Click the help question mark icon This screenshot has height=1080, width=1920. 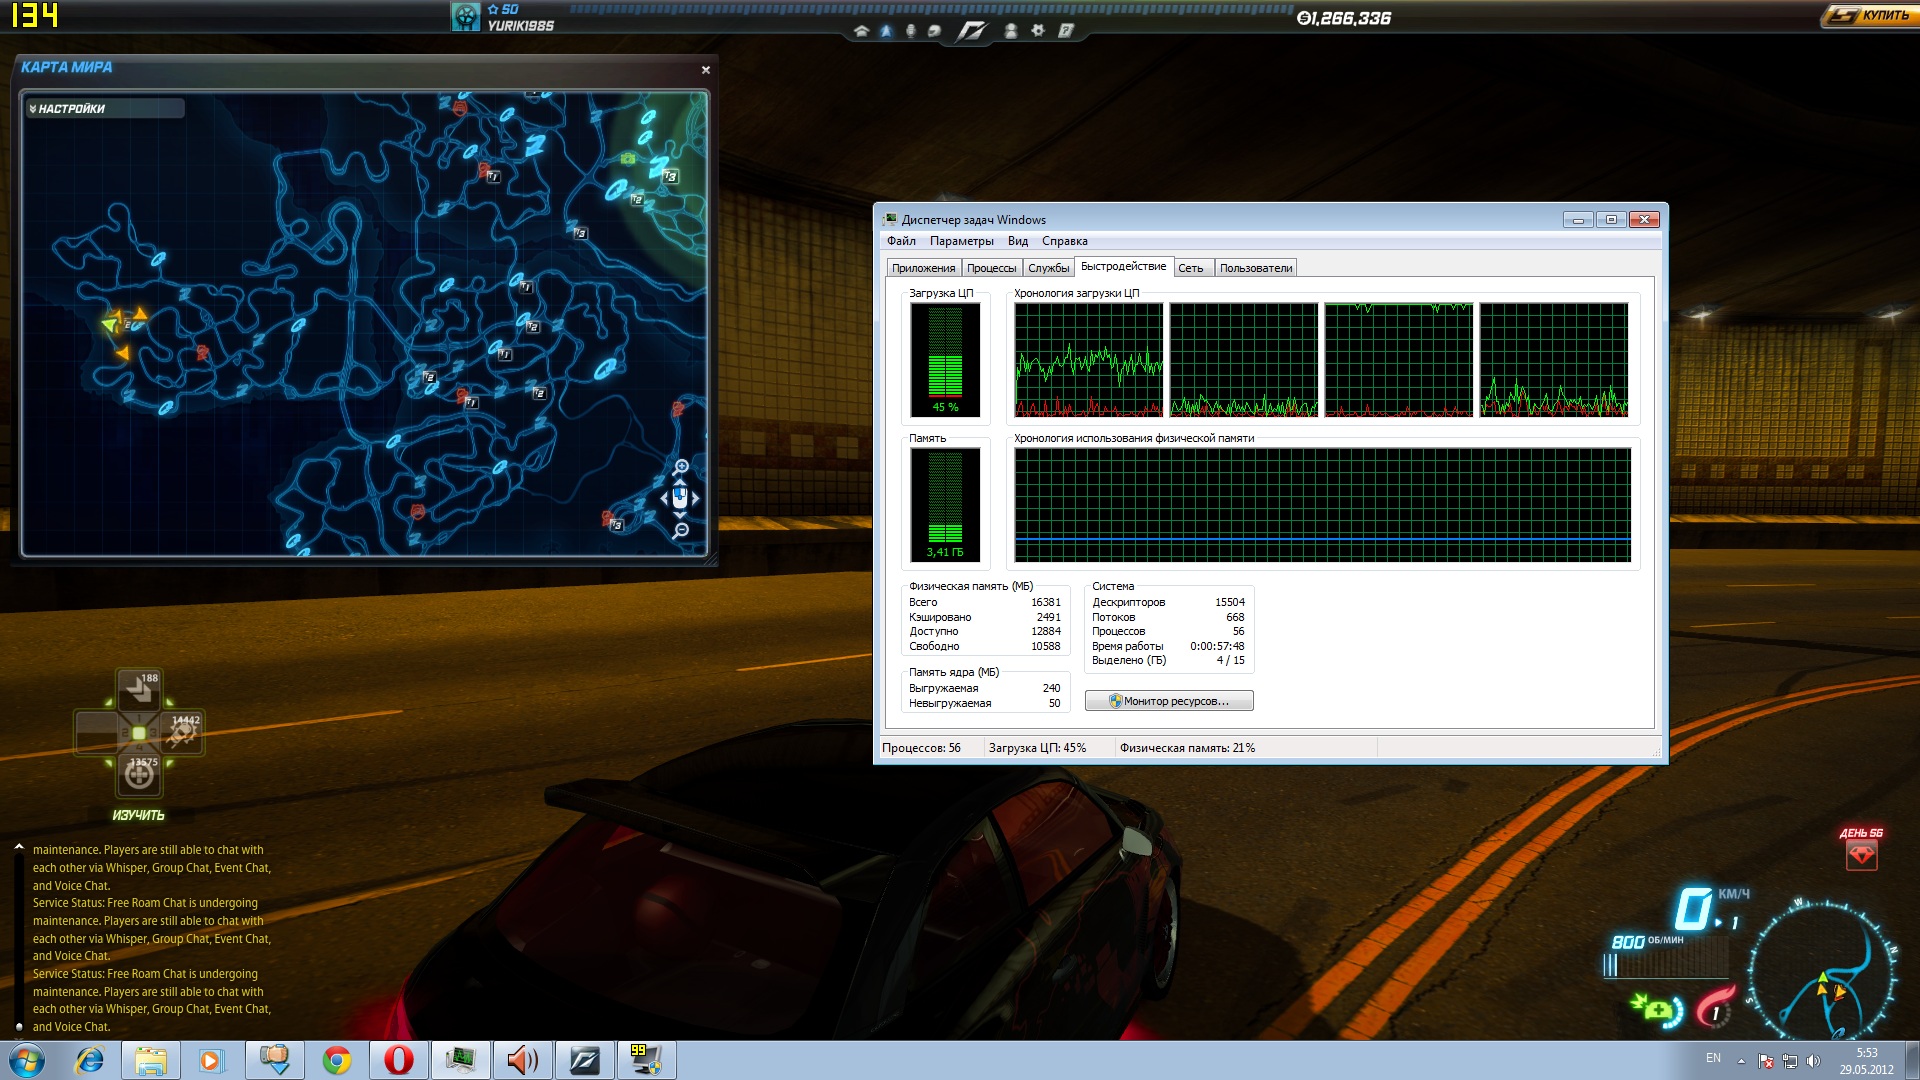coord(1066,31)
